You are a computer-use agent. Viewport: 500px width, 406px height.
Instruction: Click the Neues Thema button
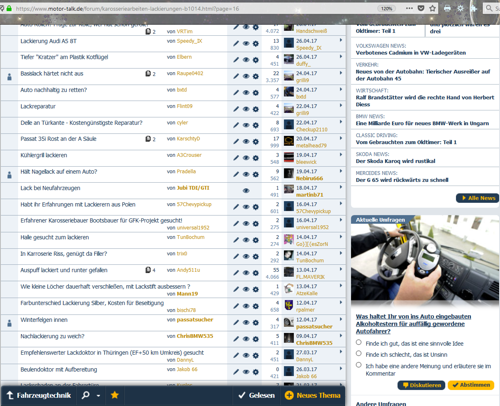[313, 395]
